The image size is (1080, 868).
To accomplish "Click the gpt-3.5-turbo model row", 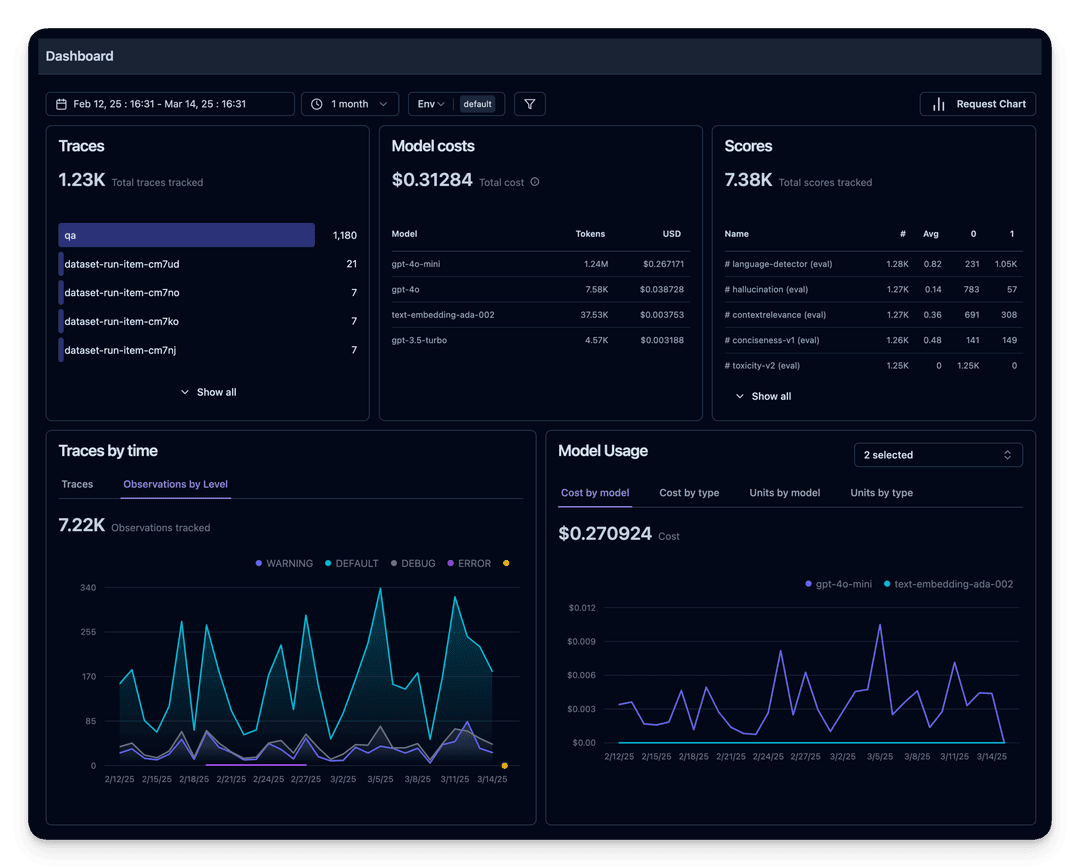I will click(540, 340).
